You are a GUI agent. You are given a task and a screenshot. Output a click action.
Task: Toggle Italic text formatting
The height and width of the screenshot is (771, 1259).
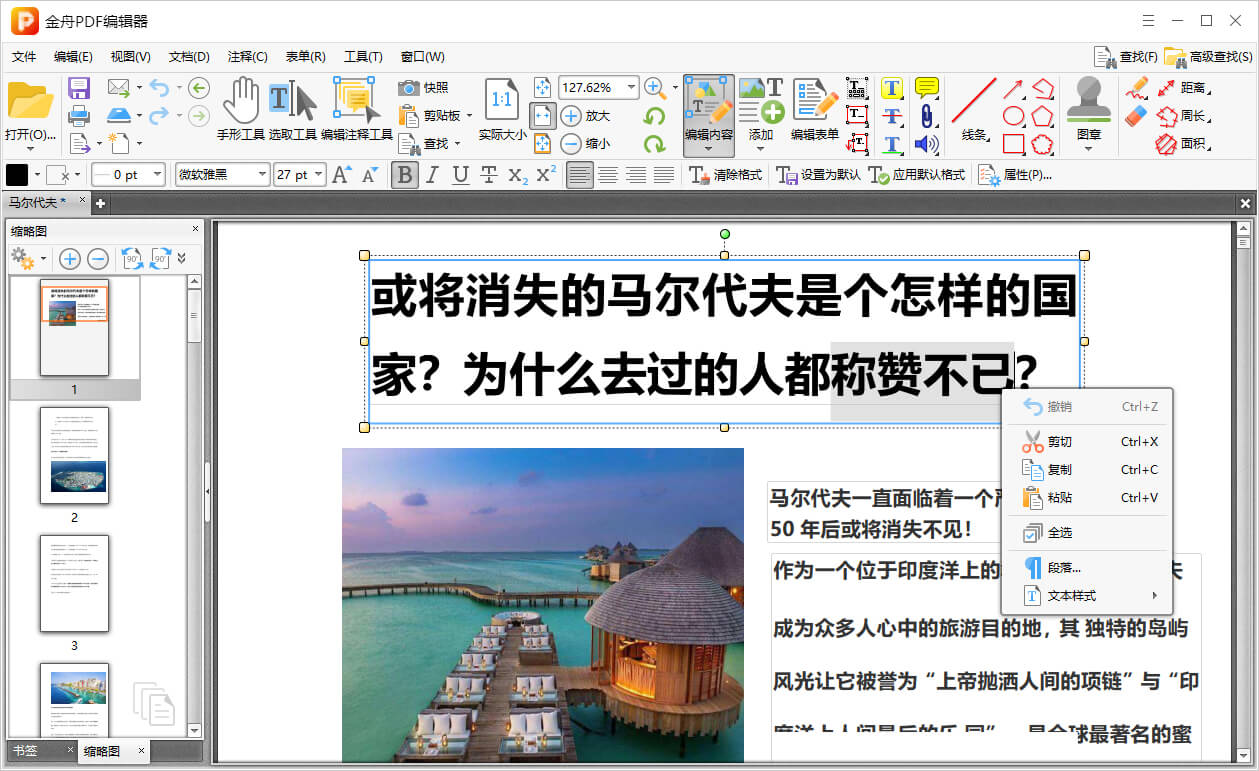point(432,175)
